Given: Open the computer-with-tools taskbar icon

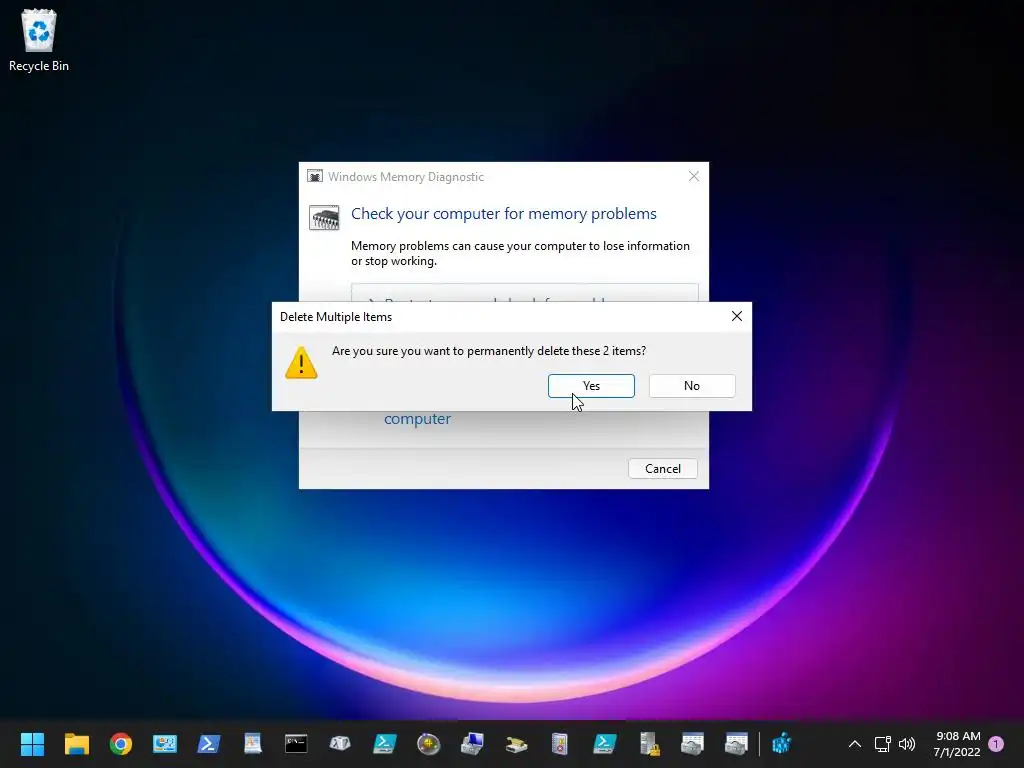Looking at the screenshot, I should point(472,744).
